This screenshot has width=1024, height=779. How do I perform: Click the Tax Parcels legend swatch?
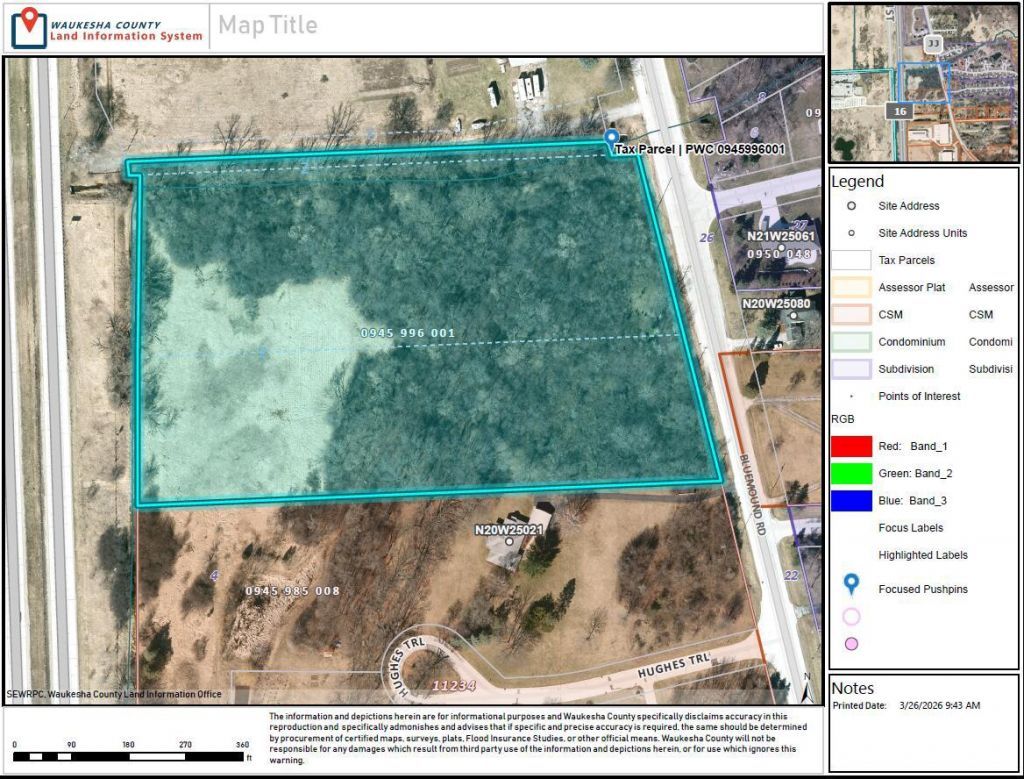[x=851, y=260]
